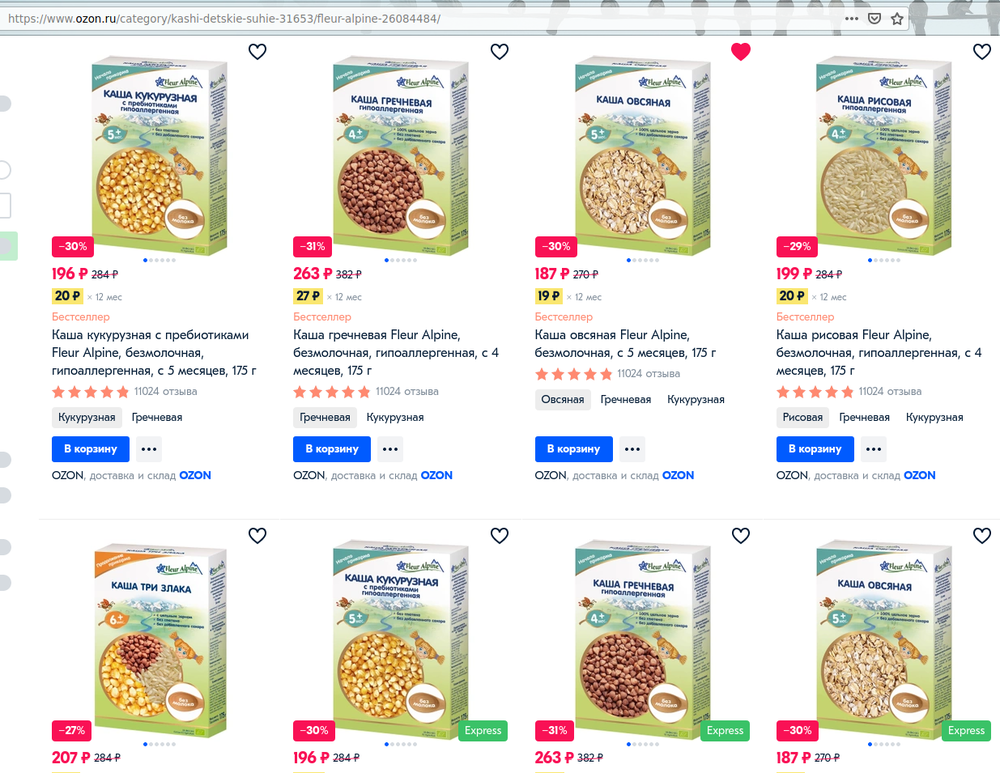Add rice porridge to cart

815,449
